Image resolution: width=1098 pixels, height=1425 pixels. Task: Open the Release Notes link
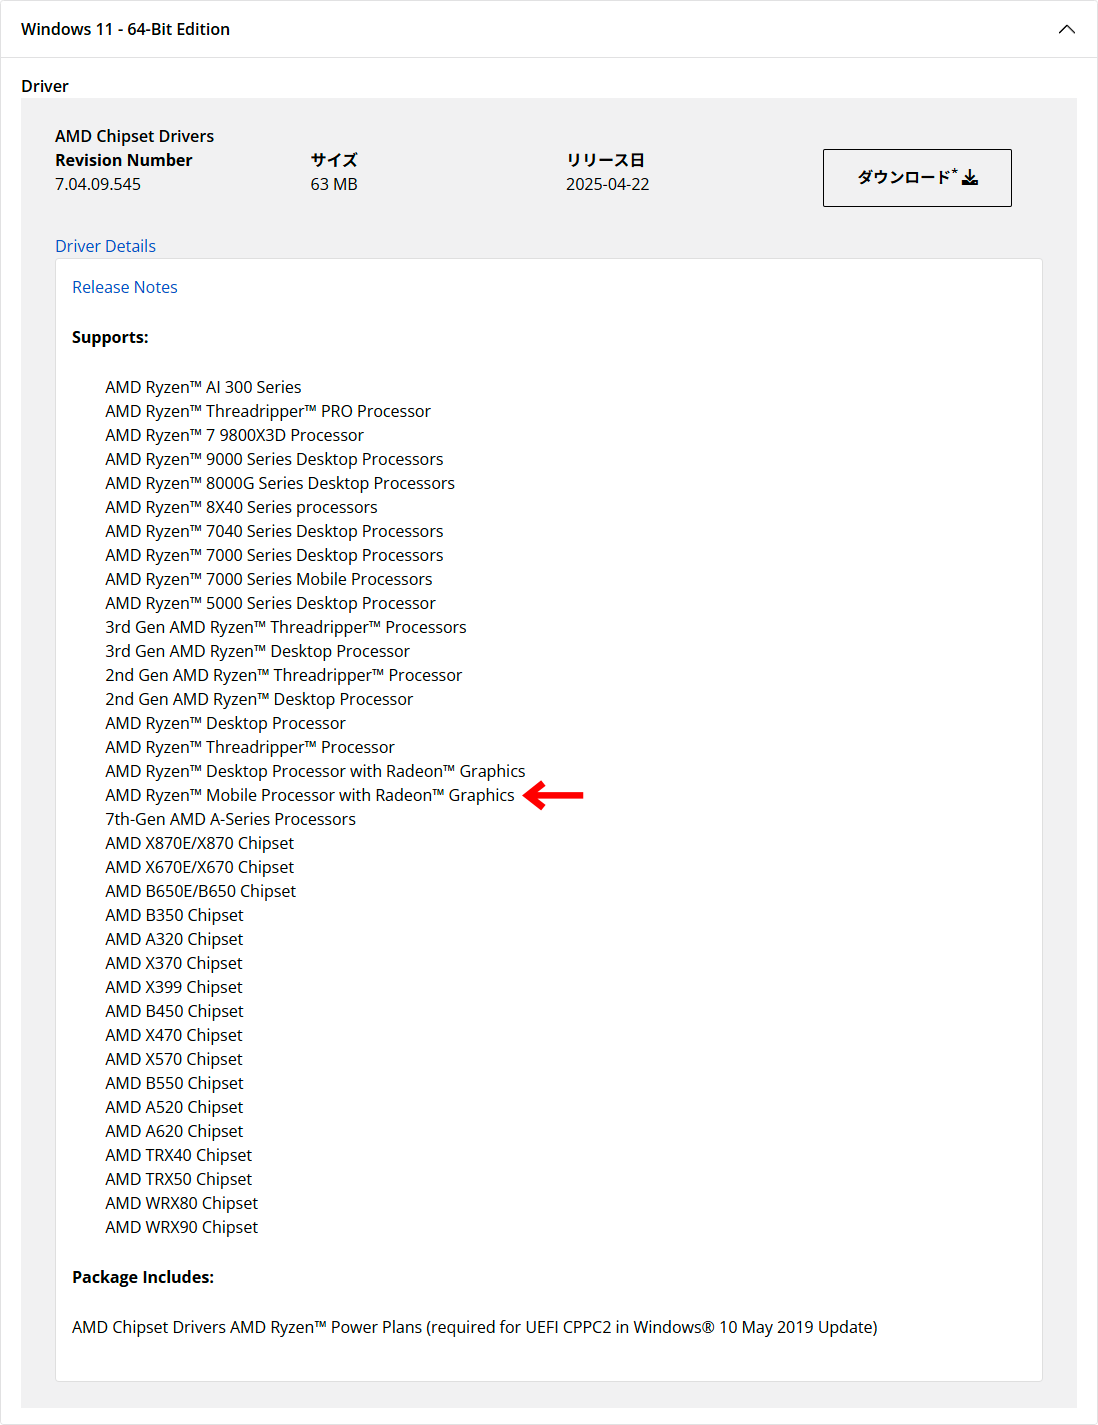tap(125, 287)
